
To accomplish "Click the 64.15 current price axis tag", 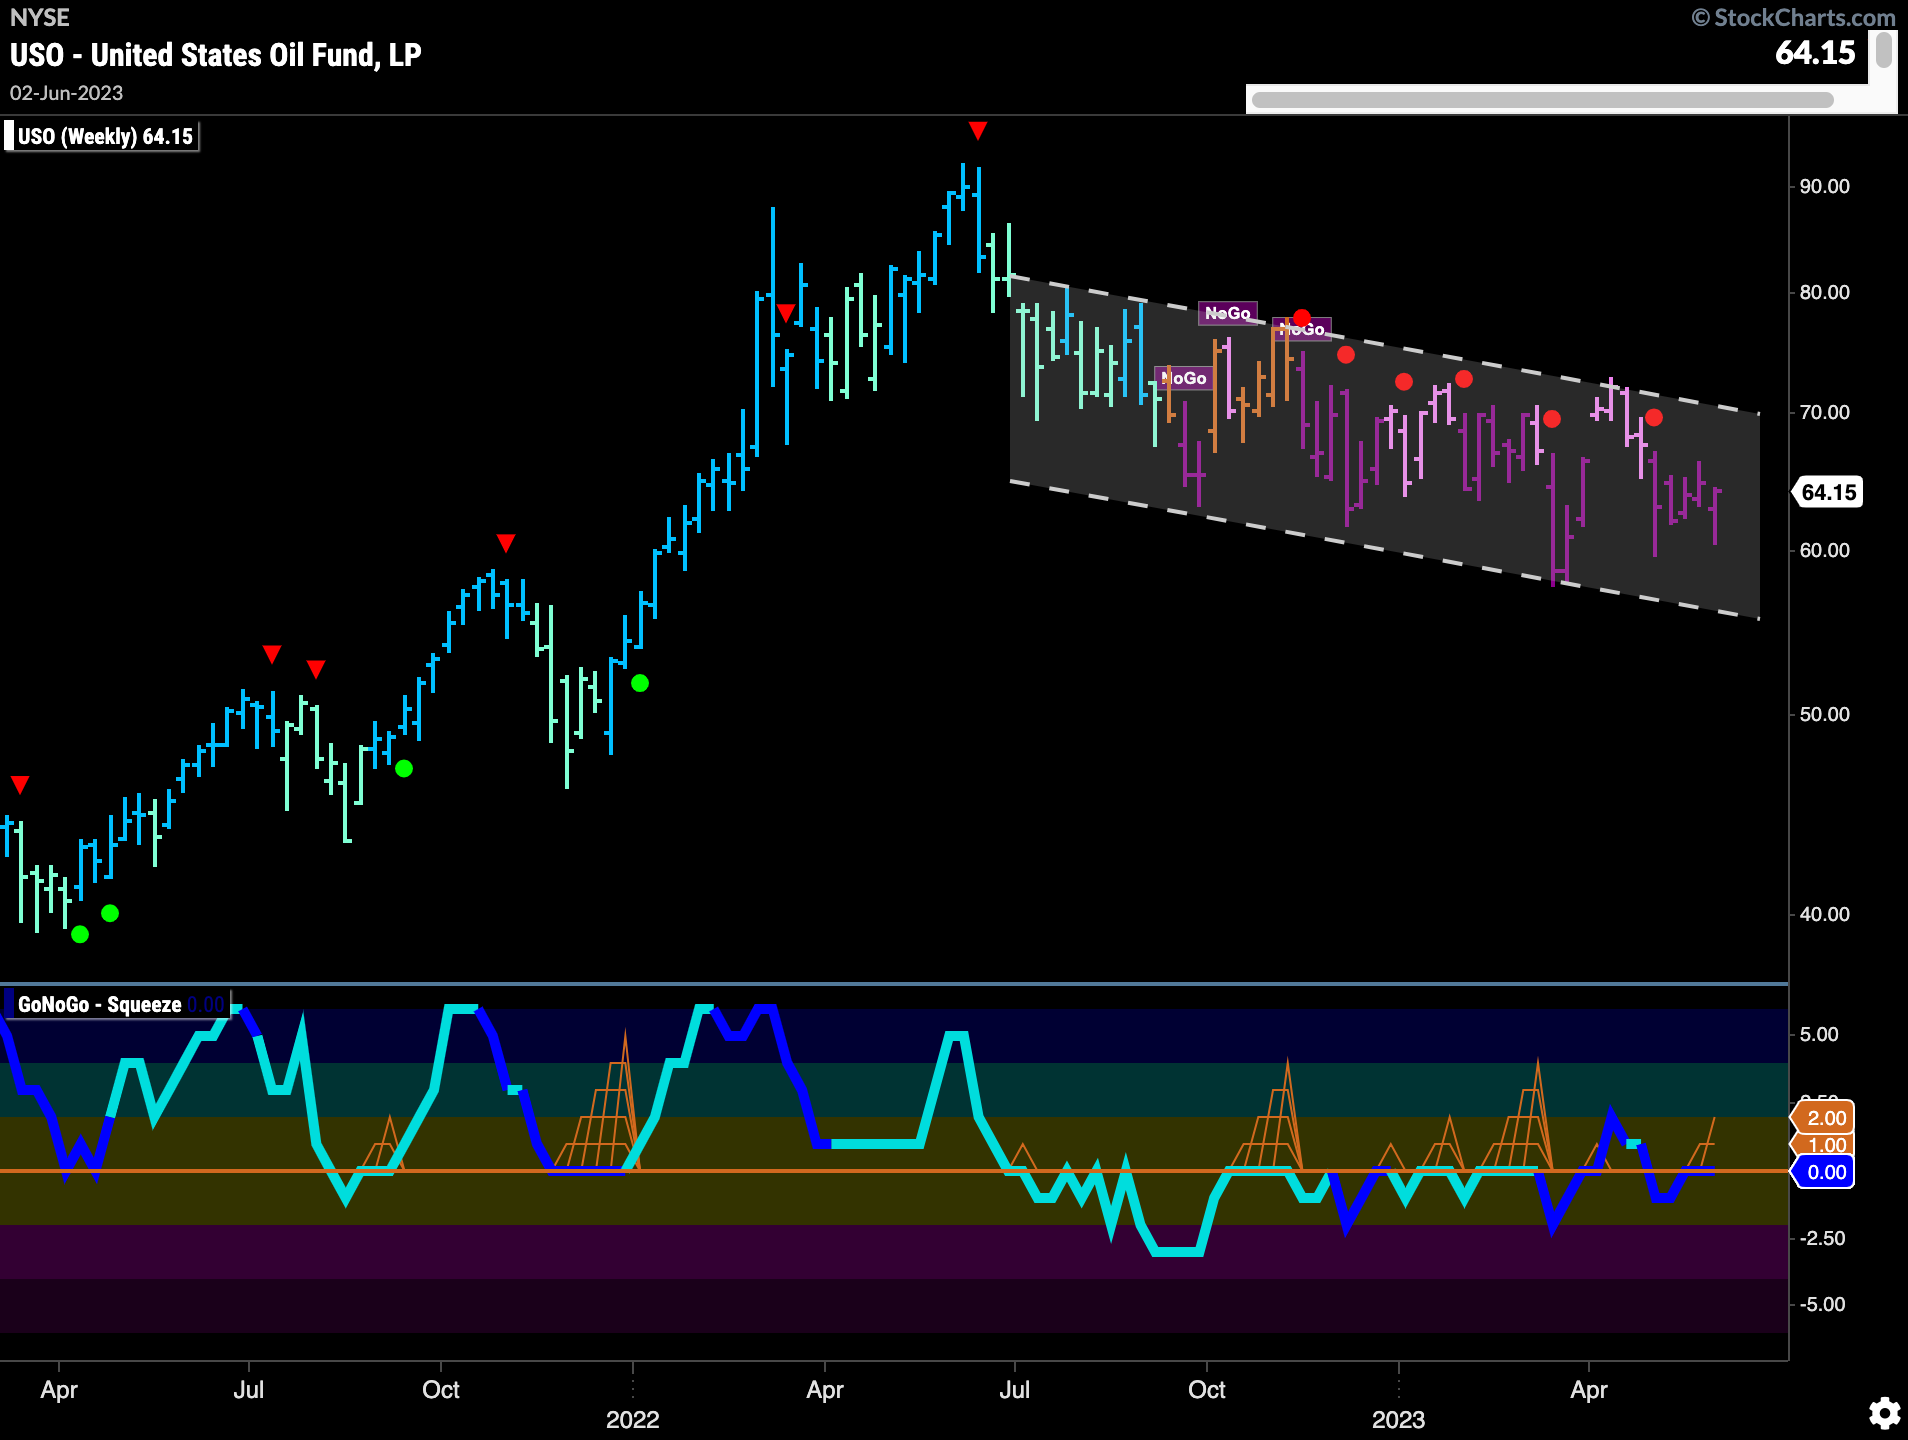I will 1827,492.
